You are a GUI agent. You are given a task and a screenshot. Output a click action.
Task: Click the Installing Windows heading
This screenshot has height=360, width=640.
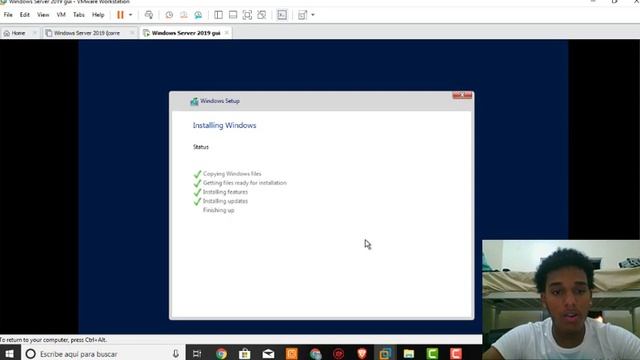[x=224, y=125]
